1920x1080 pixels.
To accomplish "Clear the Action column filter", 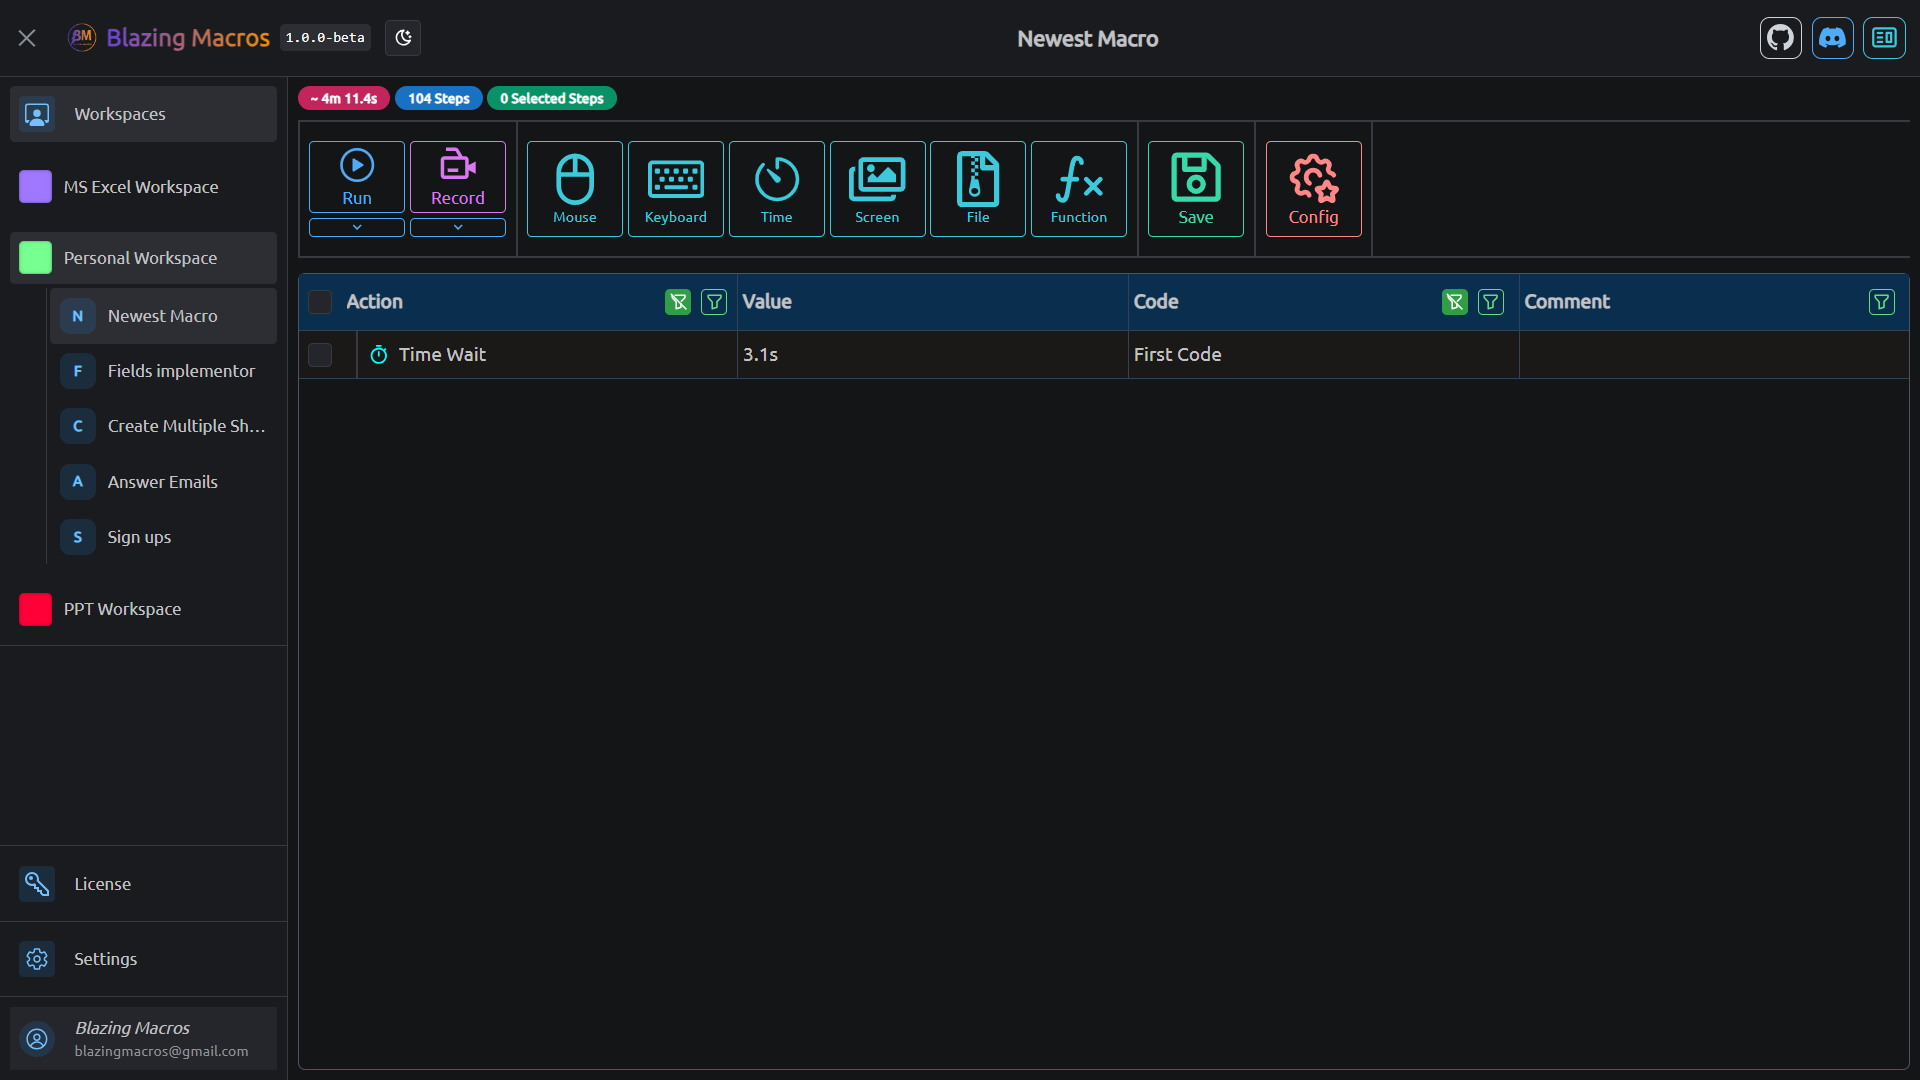I will 678,302.
